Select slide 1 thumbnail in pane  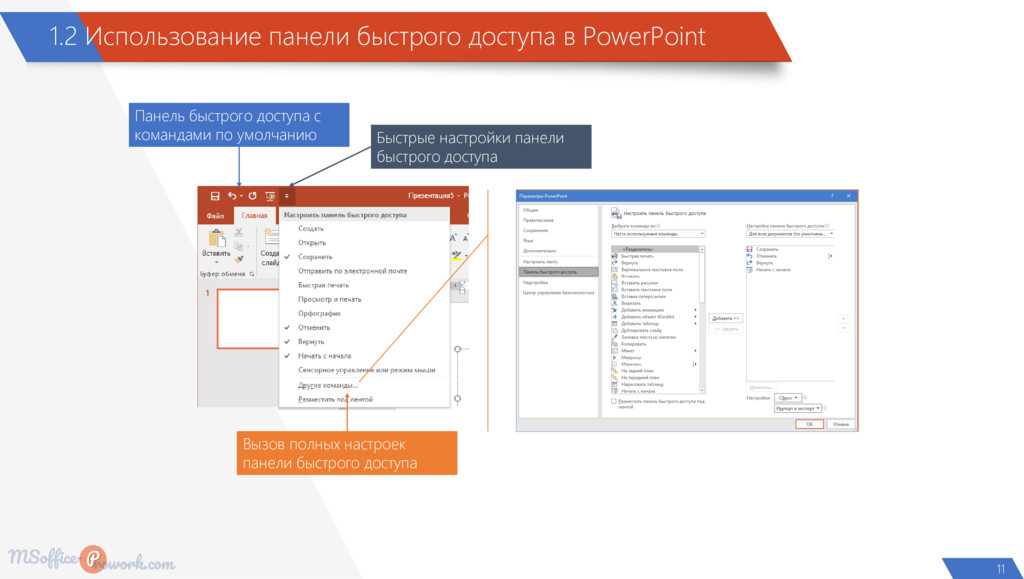pyautogui.click(x=248, y=319)
